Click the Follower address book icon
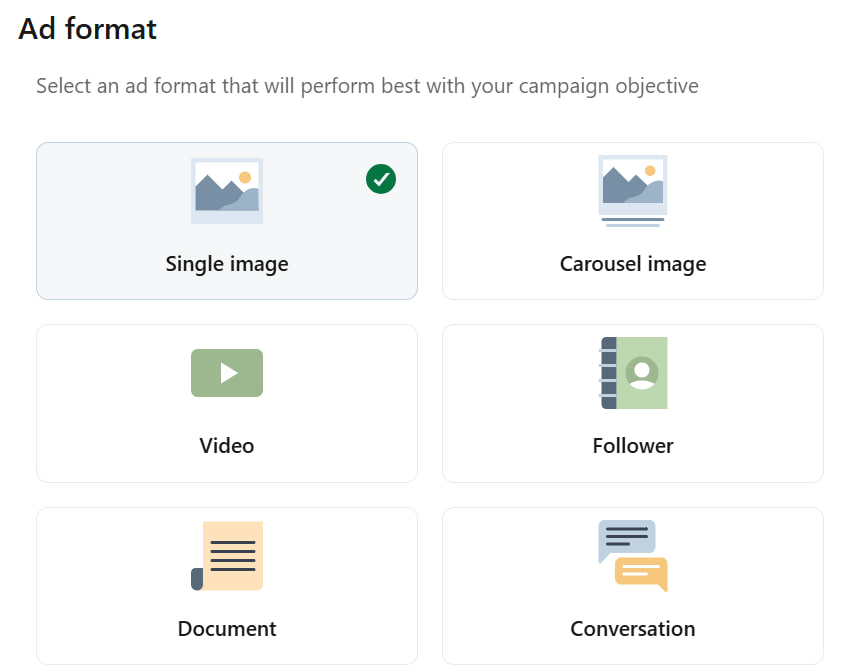The width and height of the screenshot is (863, 672). (x=634, y=373)
